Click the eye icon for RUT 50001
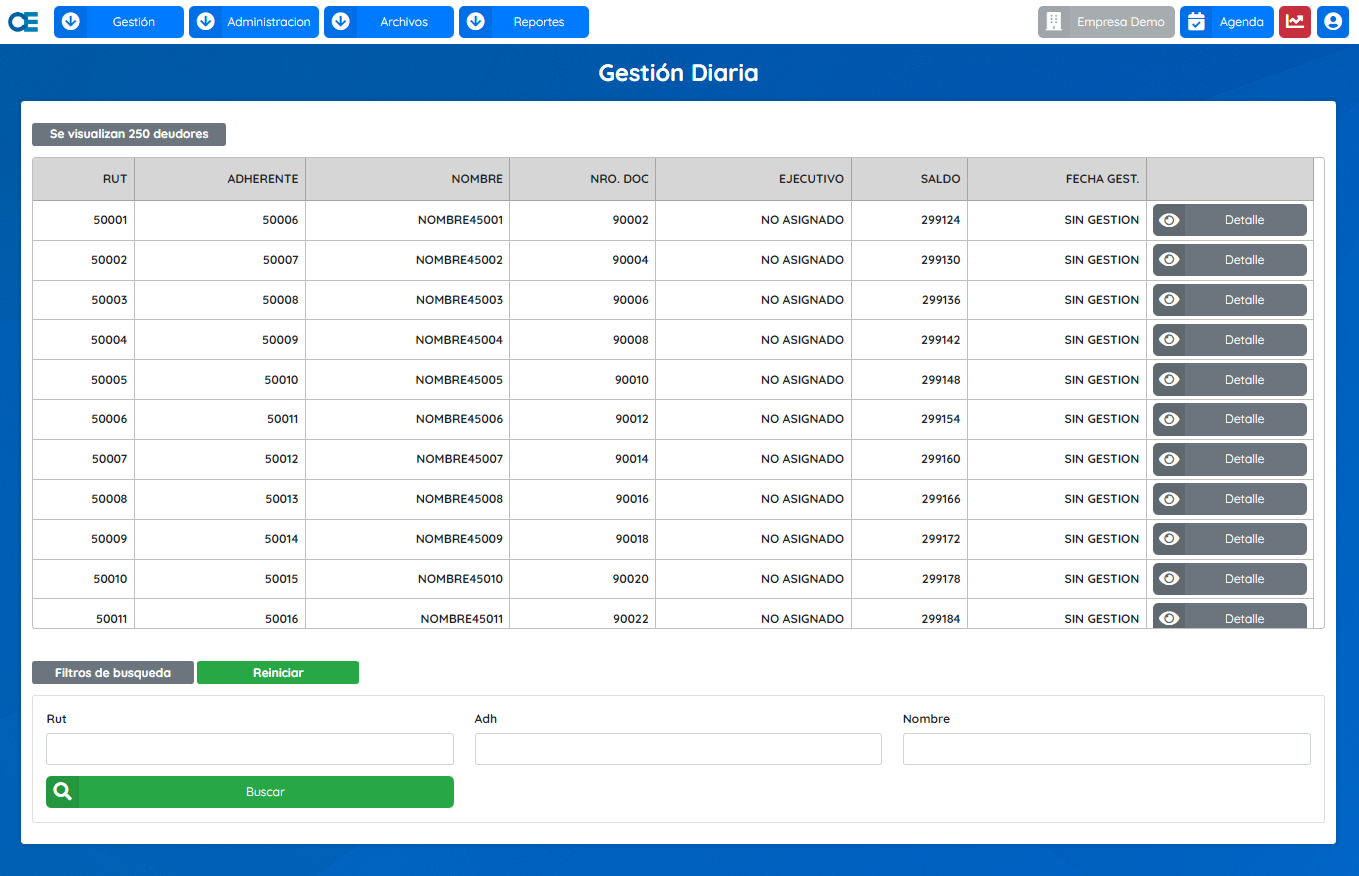 (1169, 220)
